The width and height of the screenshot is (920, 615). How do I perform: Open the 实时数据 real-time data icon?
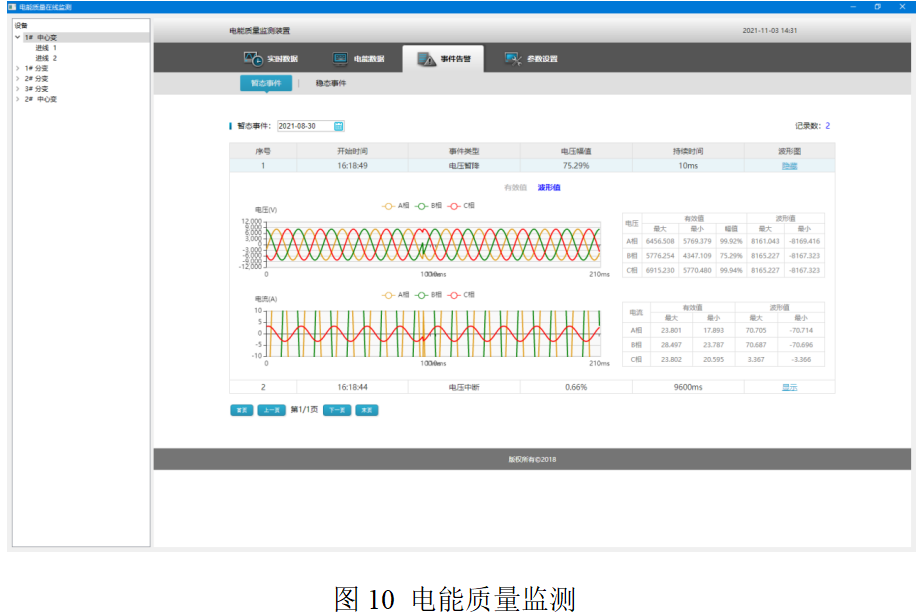click(253, 59)
